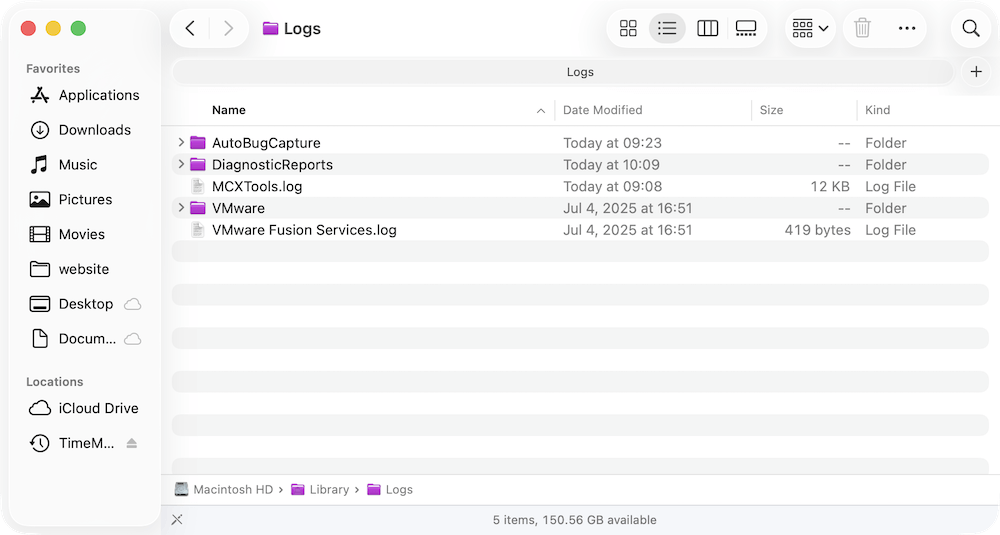The width and height of the screenshot is (1000, 535).
Task: Click the '12 KB' size cell
Action: [x=830, y=187]
